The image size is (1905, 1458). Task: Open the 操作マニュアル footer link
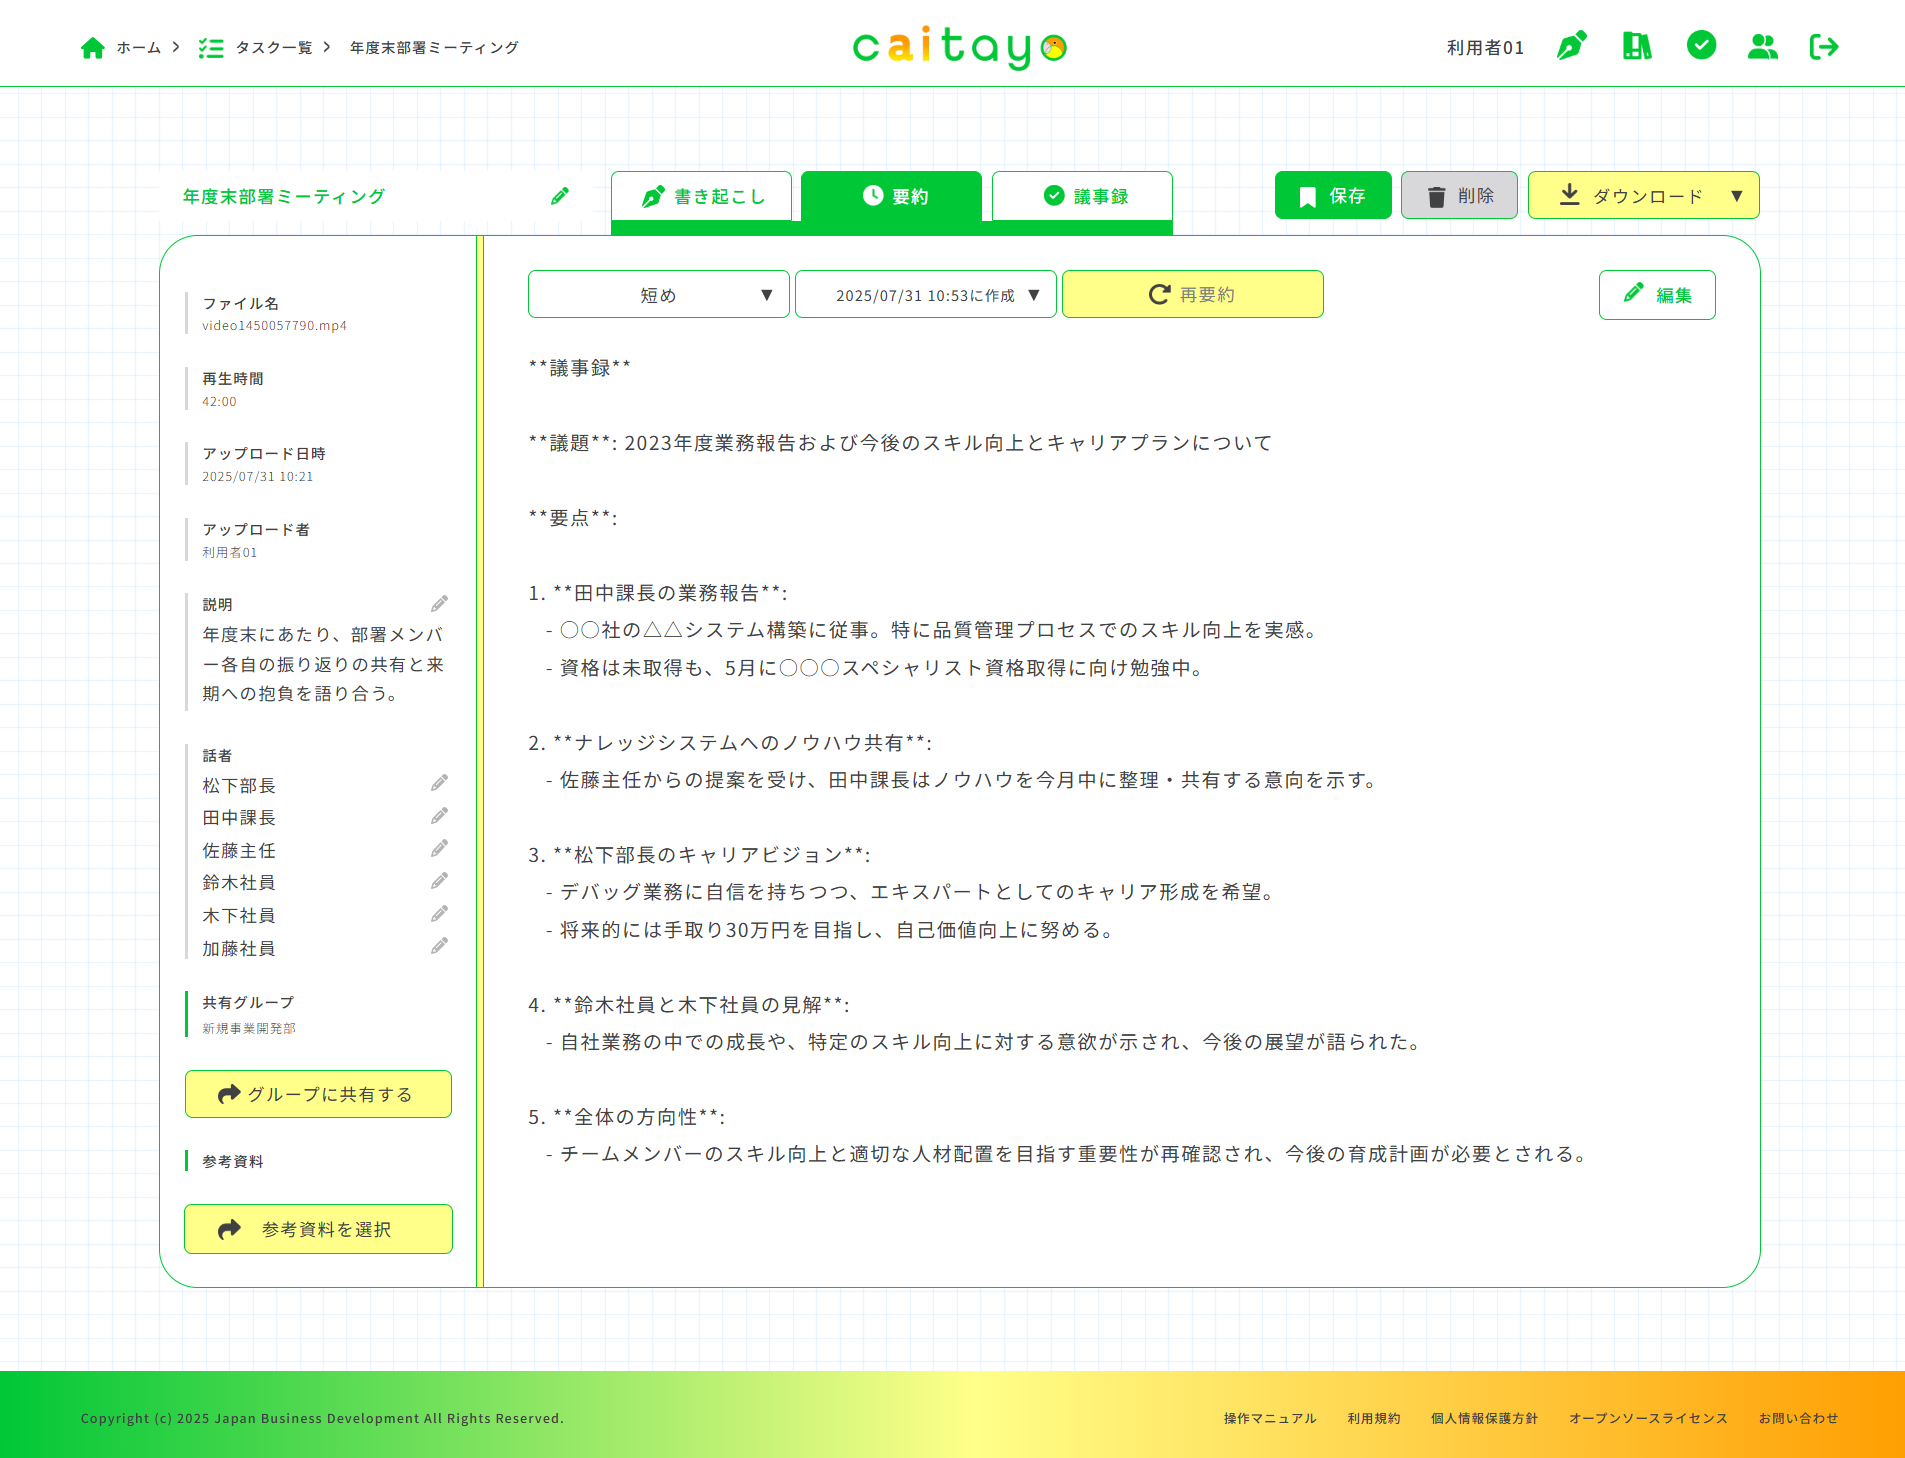tap(1269, 1418)
